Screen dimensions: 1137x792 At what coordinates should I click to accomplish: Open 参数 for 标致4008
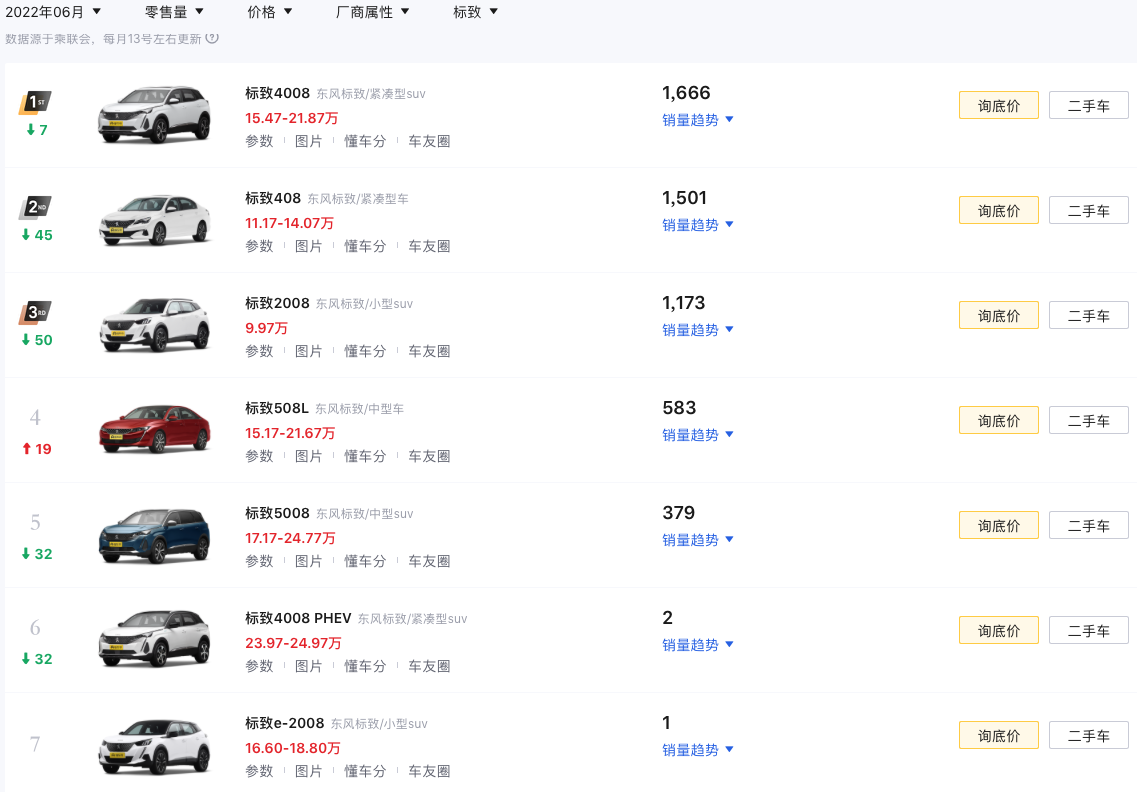tap(259, 141)
